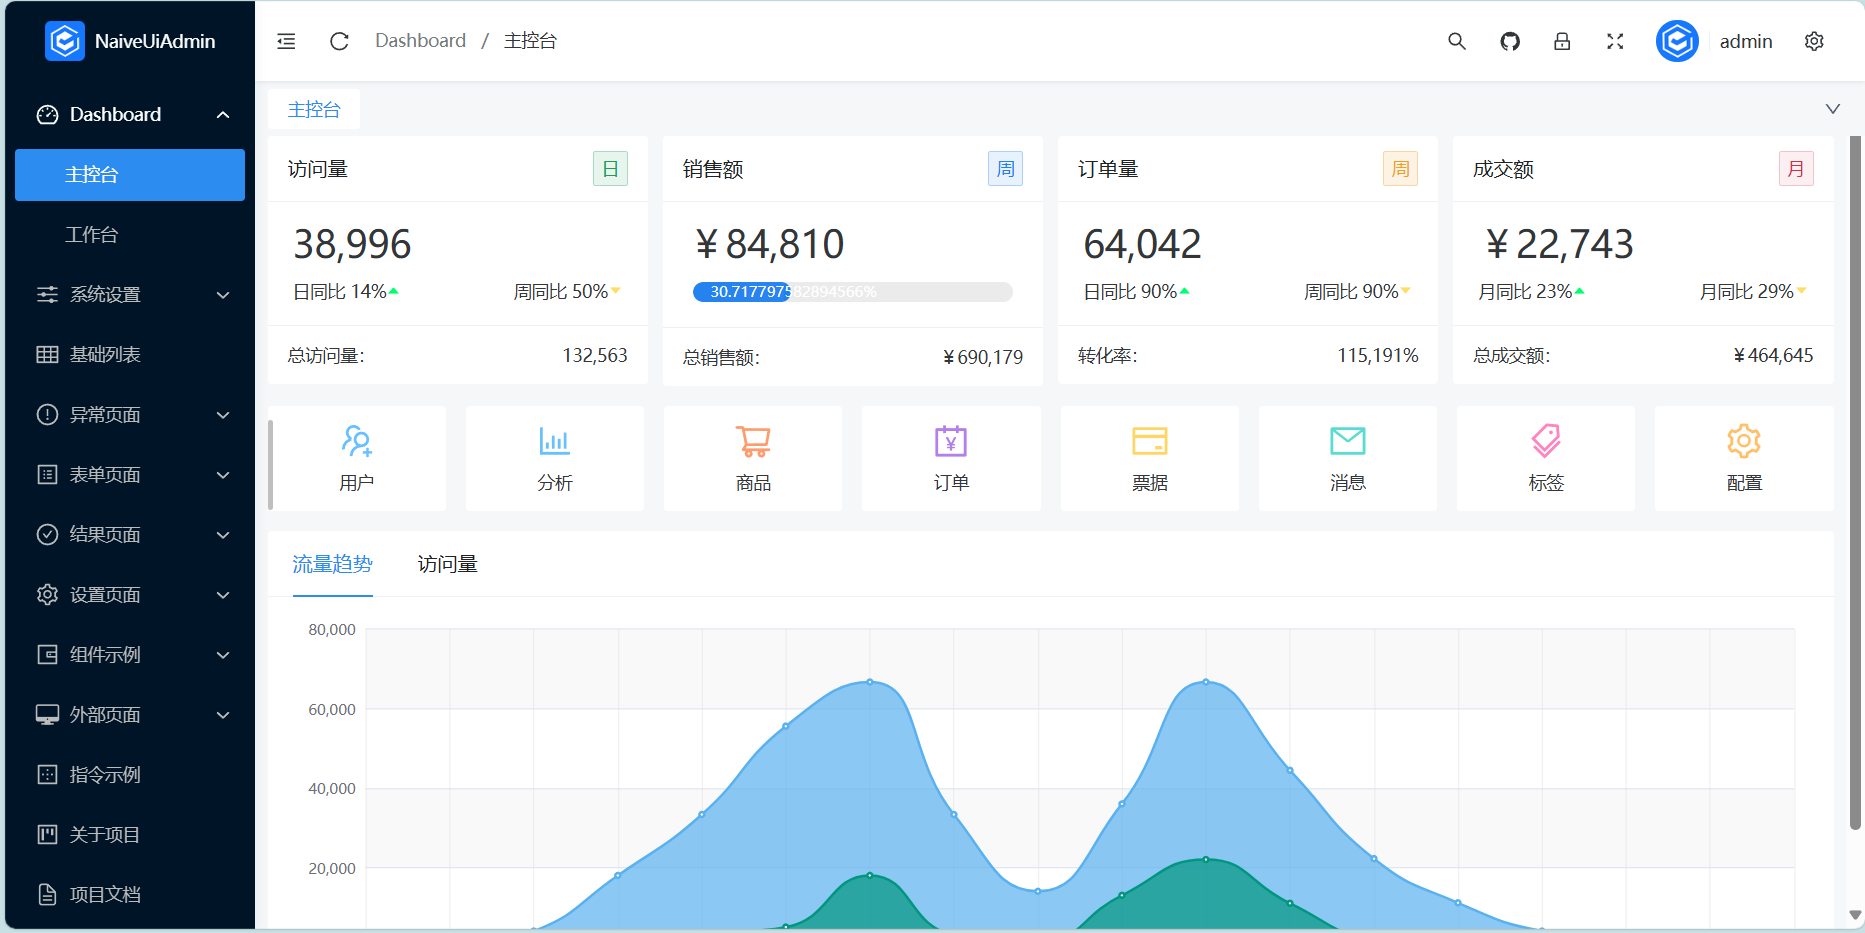Open the project settings gear icon
This screenshot has width=1865, height=933.
1814,41
